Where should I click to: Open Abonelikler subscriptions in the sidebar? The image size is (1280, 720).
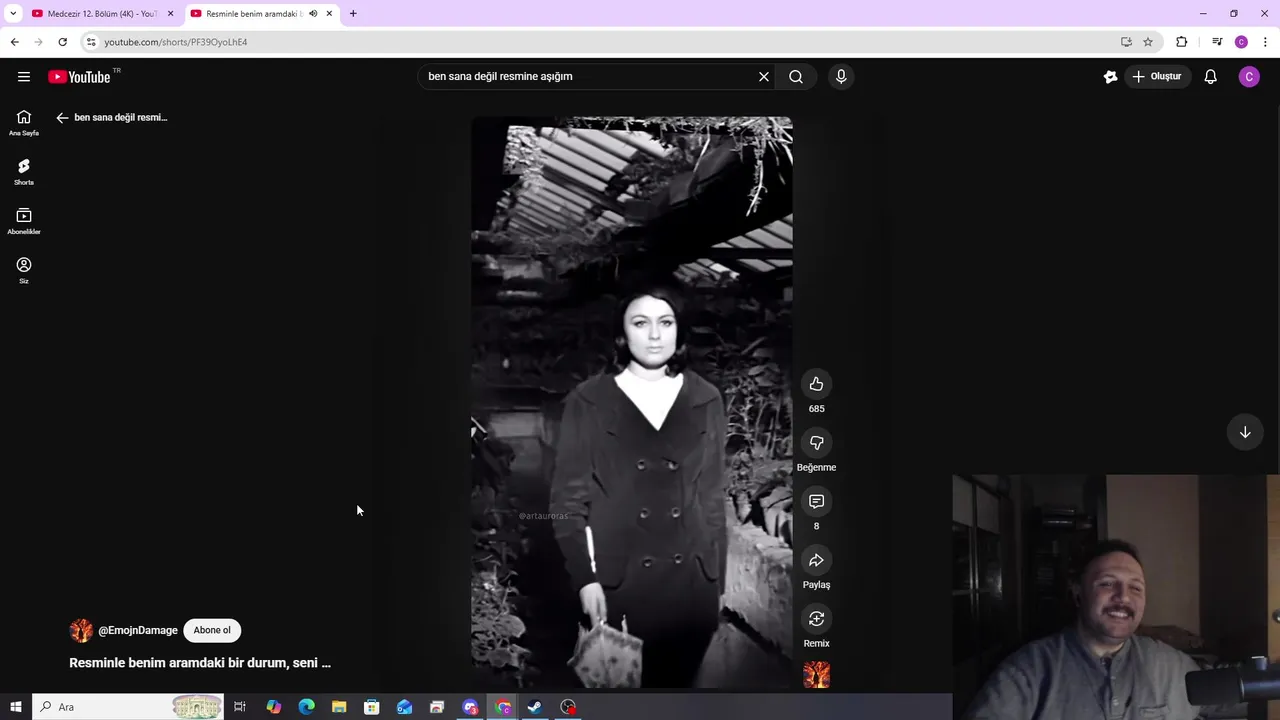(x=24, y=221)
